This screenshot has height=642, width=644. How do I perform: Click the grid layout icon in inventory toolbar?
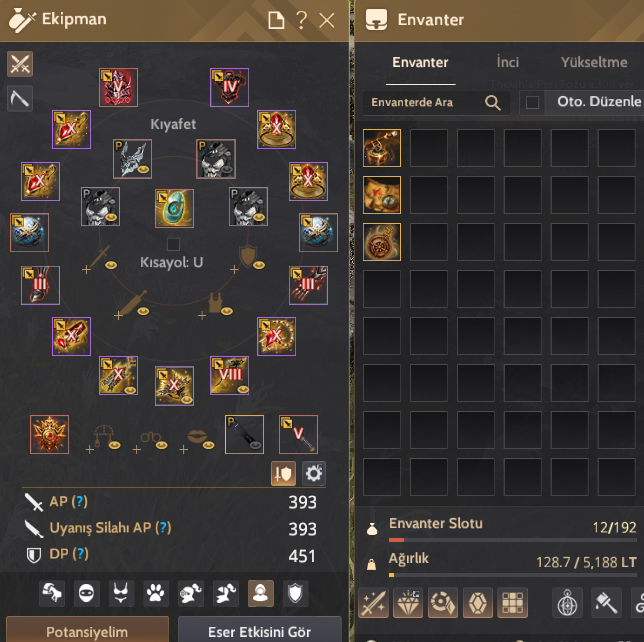click(x=513, y=603)
